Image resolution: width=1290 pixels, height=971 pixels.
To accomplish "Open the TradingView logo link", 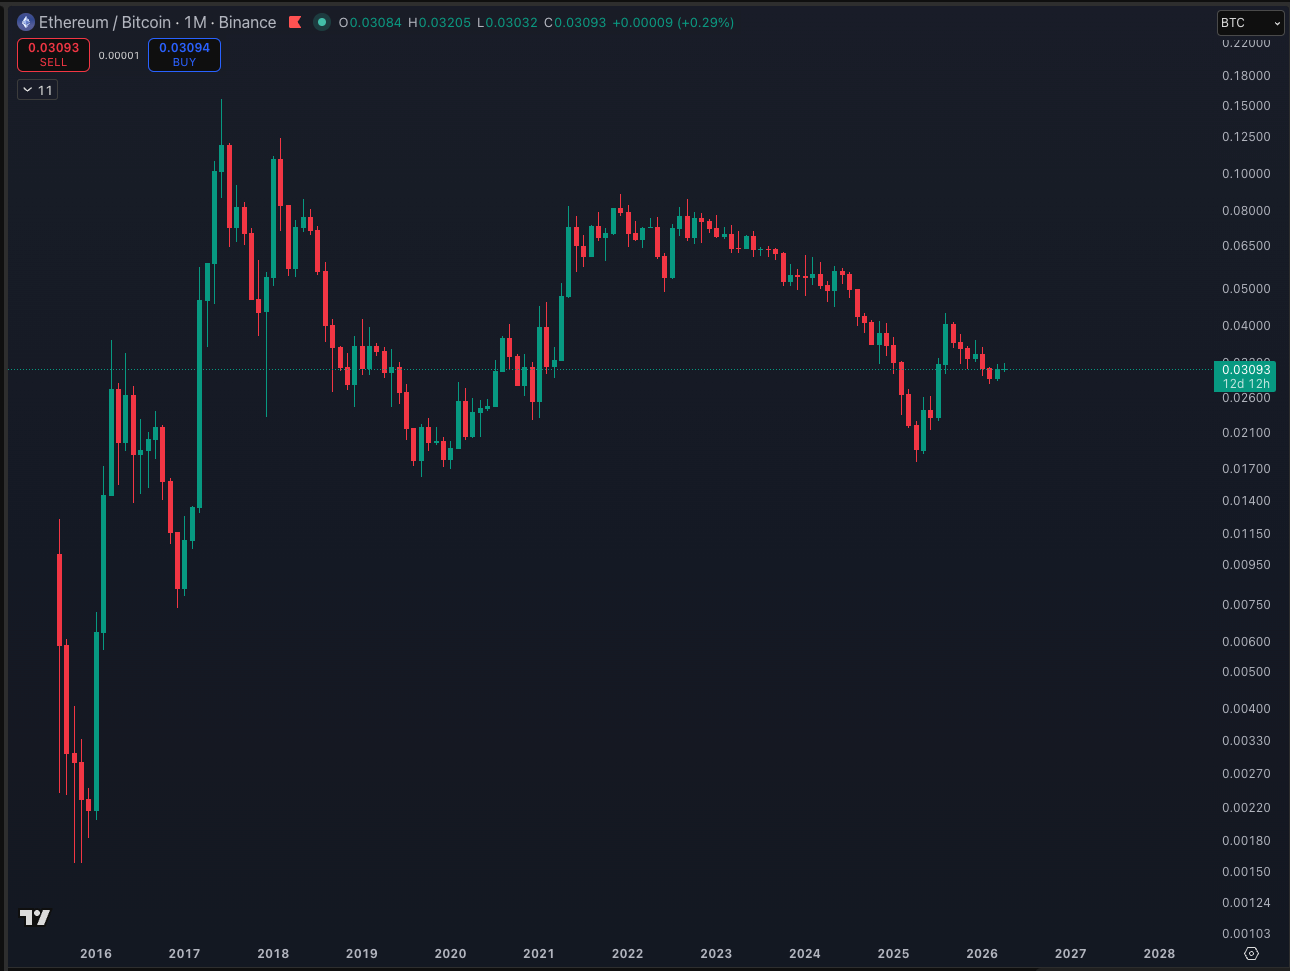I will pyautogui.click(x=35, y=917).
